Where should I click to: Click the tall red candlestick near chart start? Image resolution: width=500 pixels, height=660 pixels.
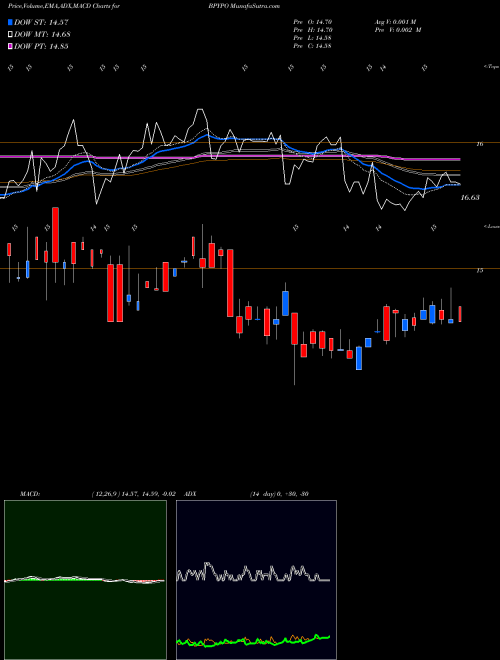55,235
